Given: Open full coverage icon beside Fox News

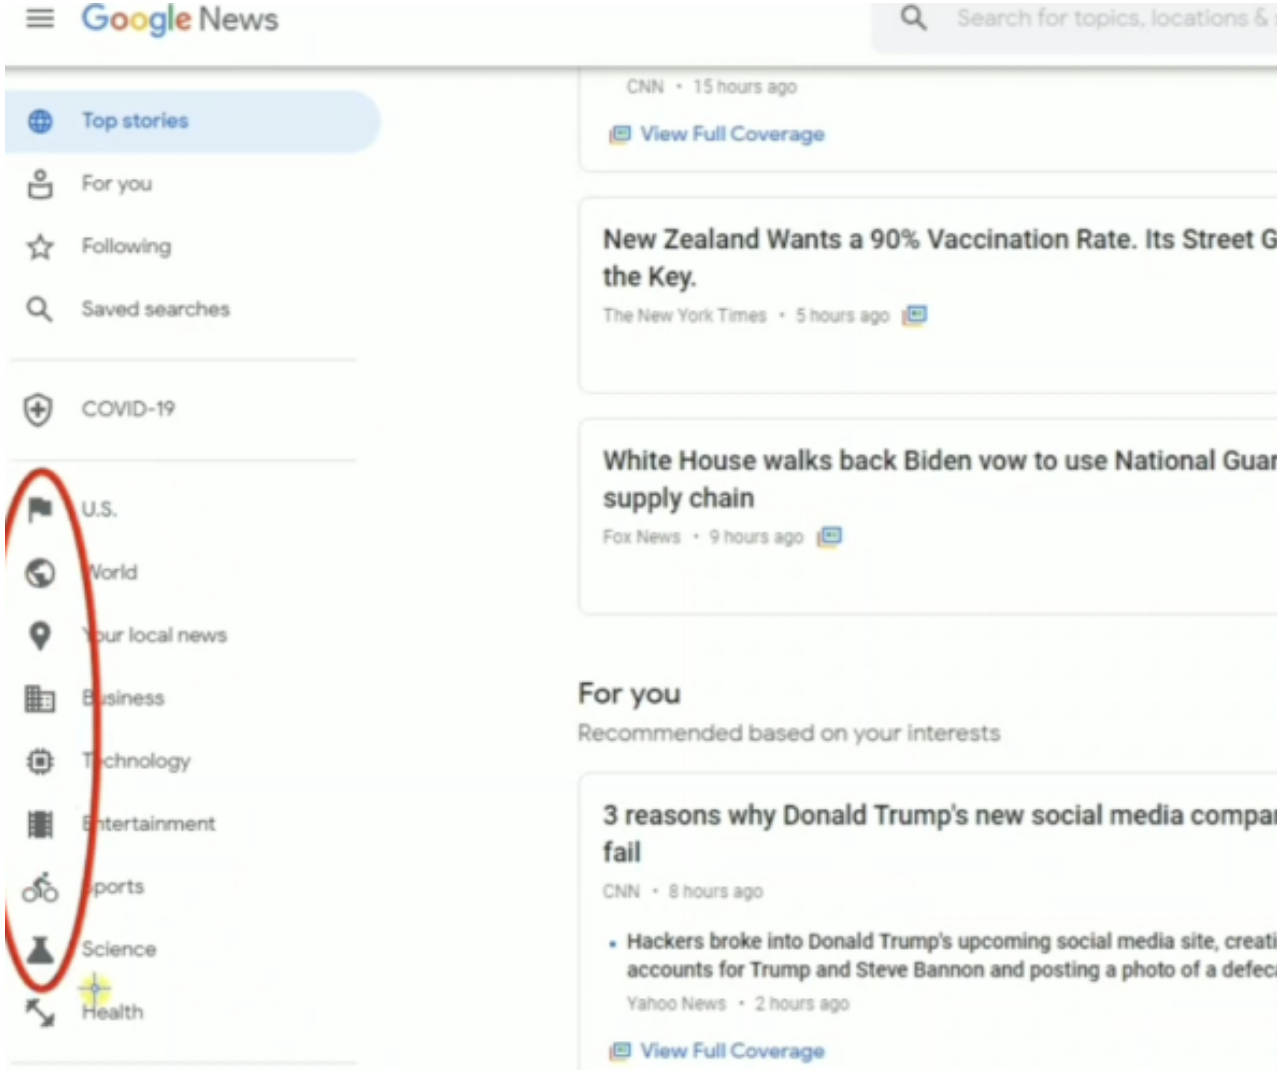Looking at the screenshot, I should point(830,537).
